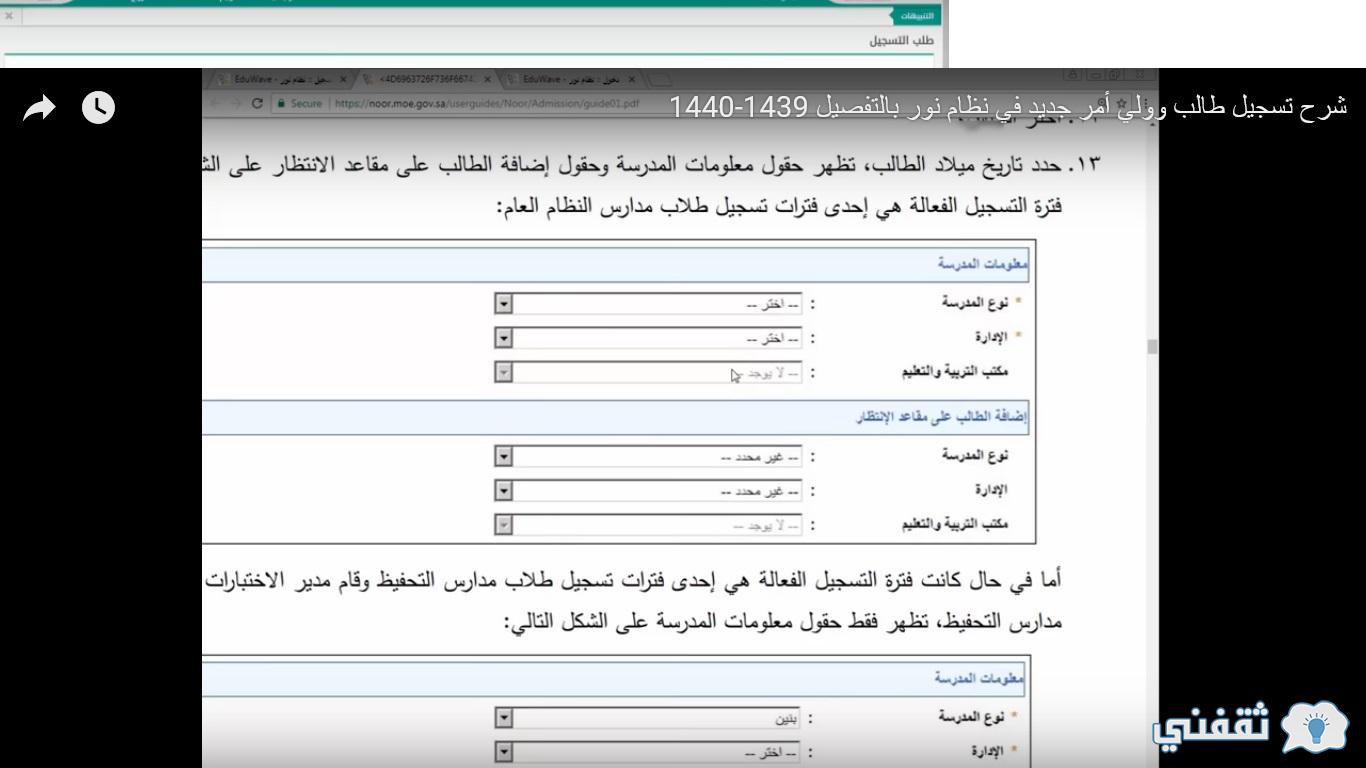Click the video title شرح تسجيل طالب
Screen dimensions: 1366x768
(x=1008, y=106)
